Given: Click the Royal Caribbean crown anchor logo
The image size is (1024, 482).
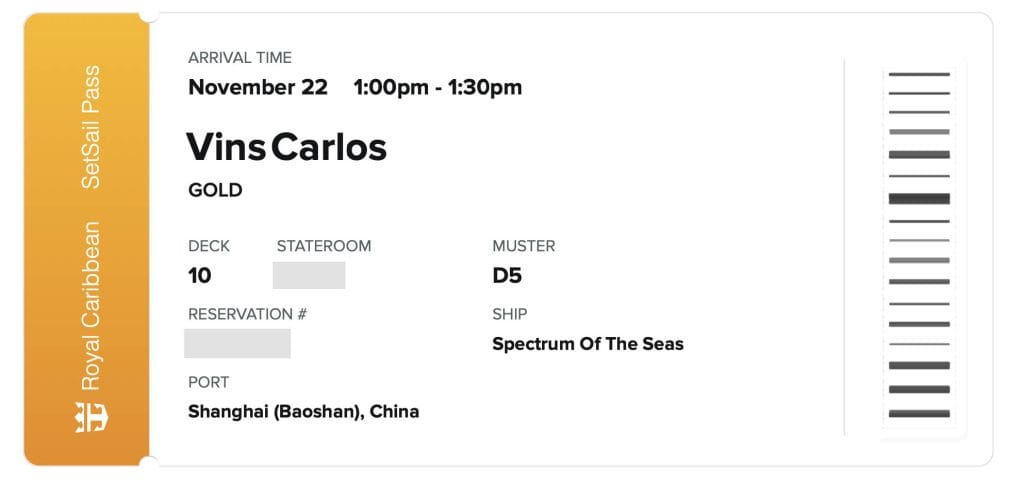Looking at the screenshot, I should pos(91,416).
